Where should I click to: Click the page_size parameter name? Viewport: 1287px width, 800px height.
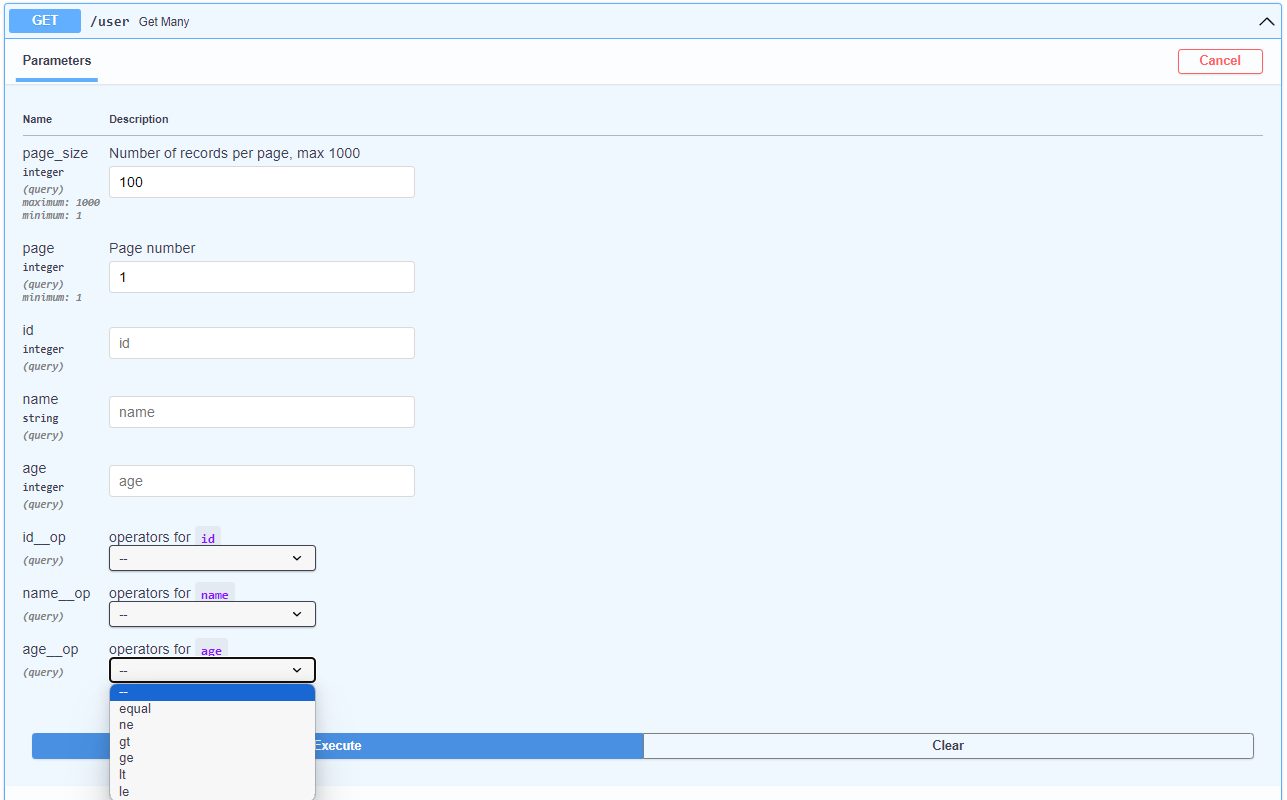[55, 153]
